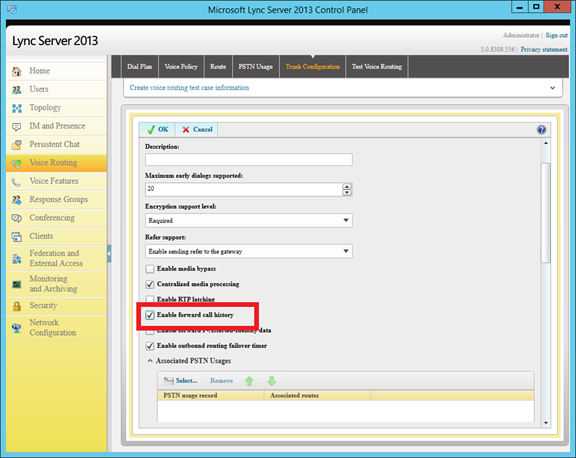This screenshot has height=458, width=576.
Task: Open Monitoring and Archiving section
Action: [56, 284]
